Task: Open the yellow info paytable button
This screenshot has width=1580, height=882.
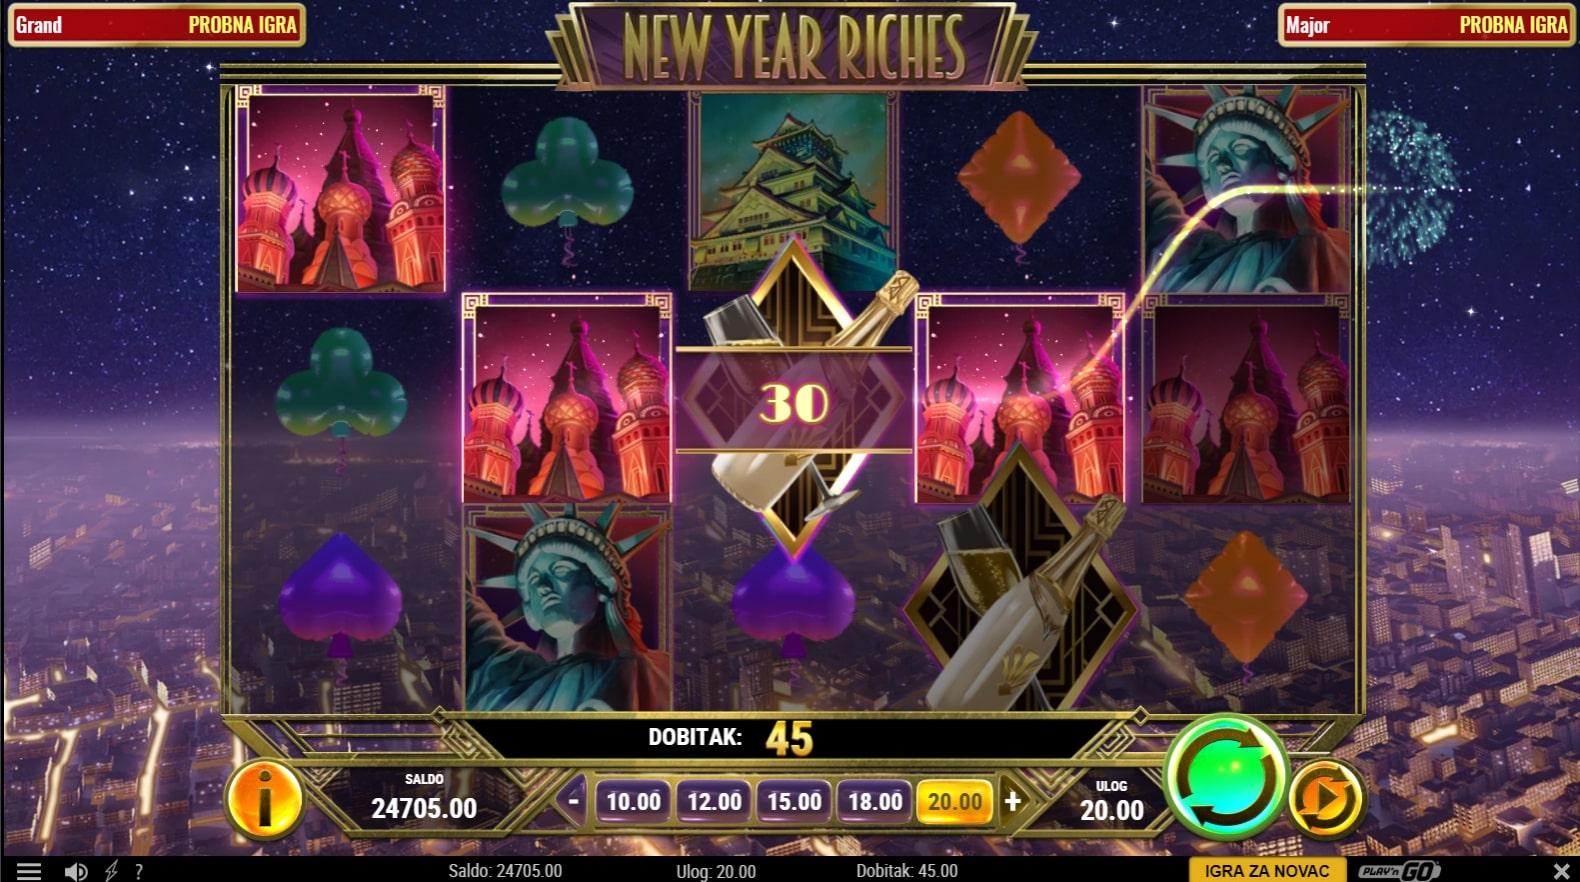Action: [264, 799]
